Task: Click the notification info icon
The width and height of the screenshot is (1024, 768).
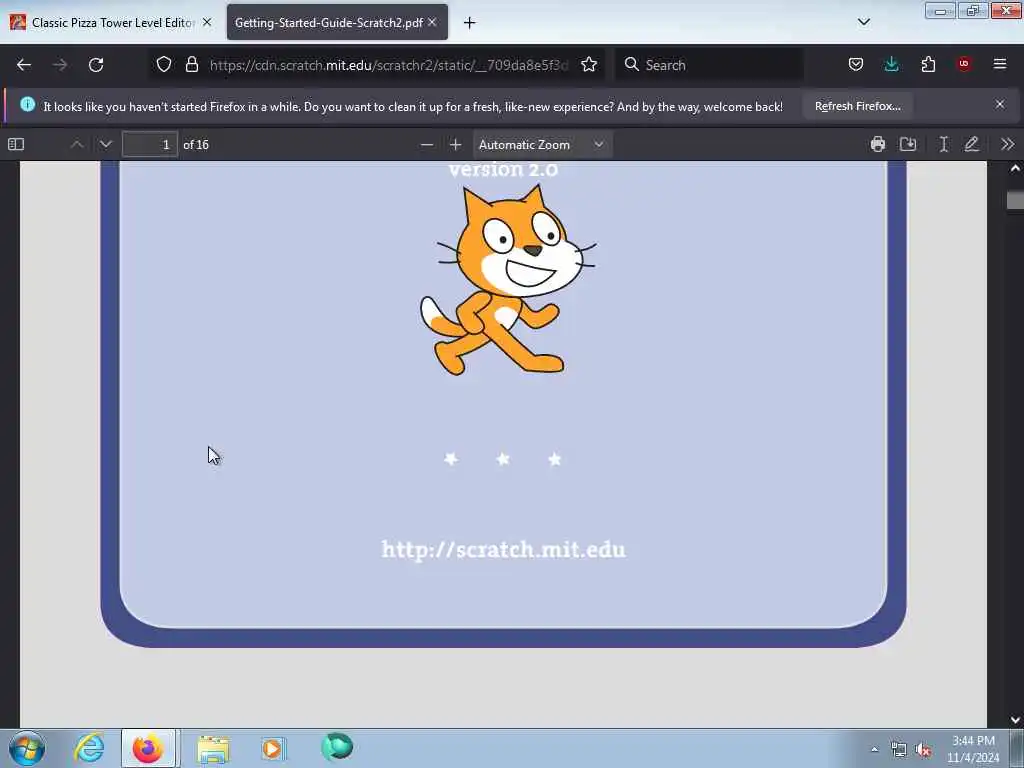Action: (27, 104)
